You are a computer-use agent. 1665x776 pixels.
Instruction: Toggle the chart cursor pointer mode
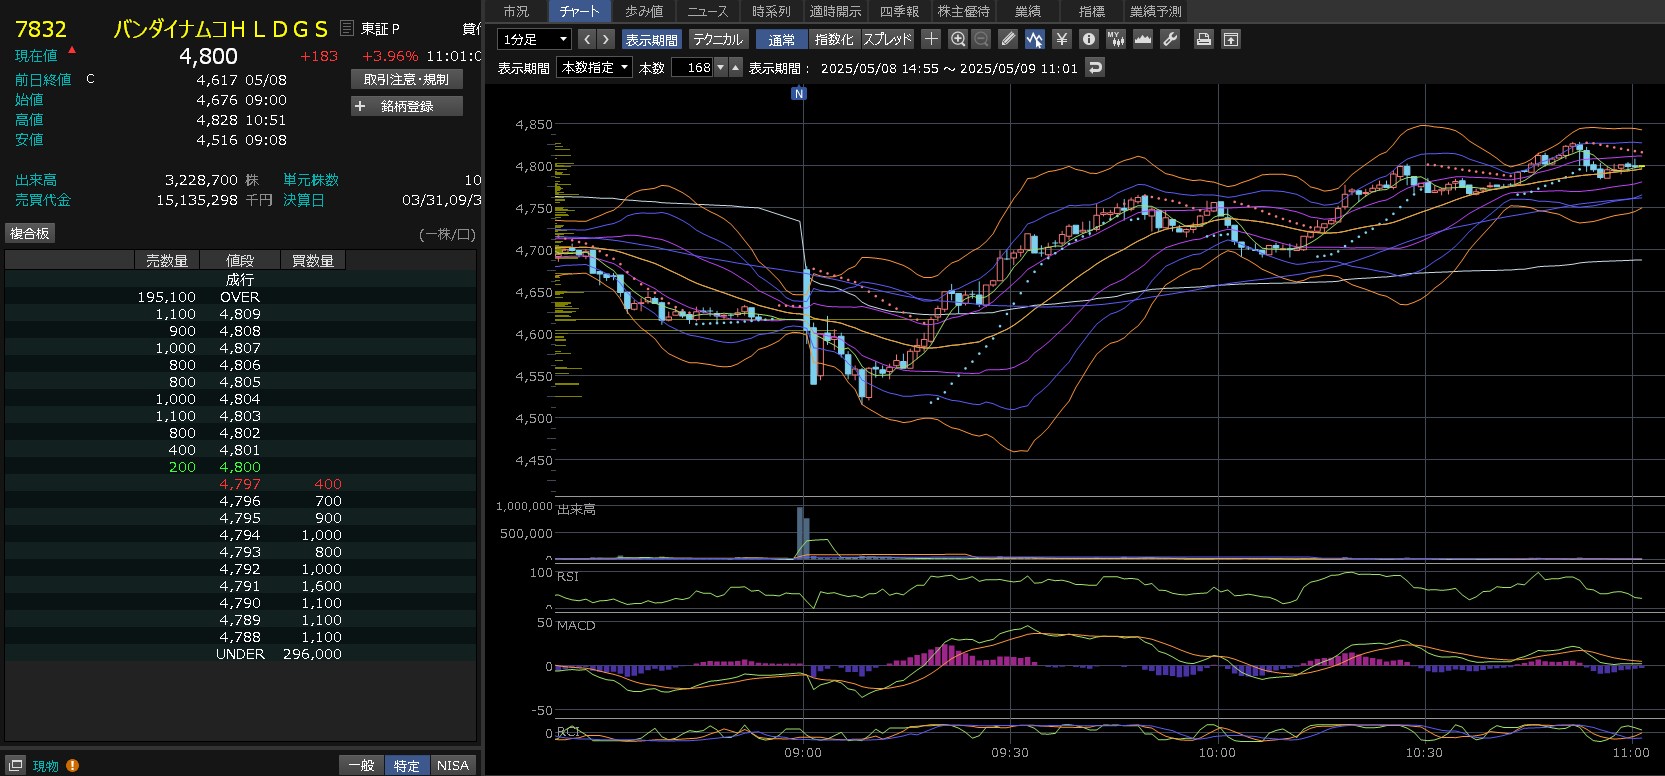pyautogui.click(x=1034, y=39)
